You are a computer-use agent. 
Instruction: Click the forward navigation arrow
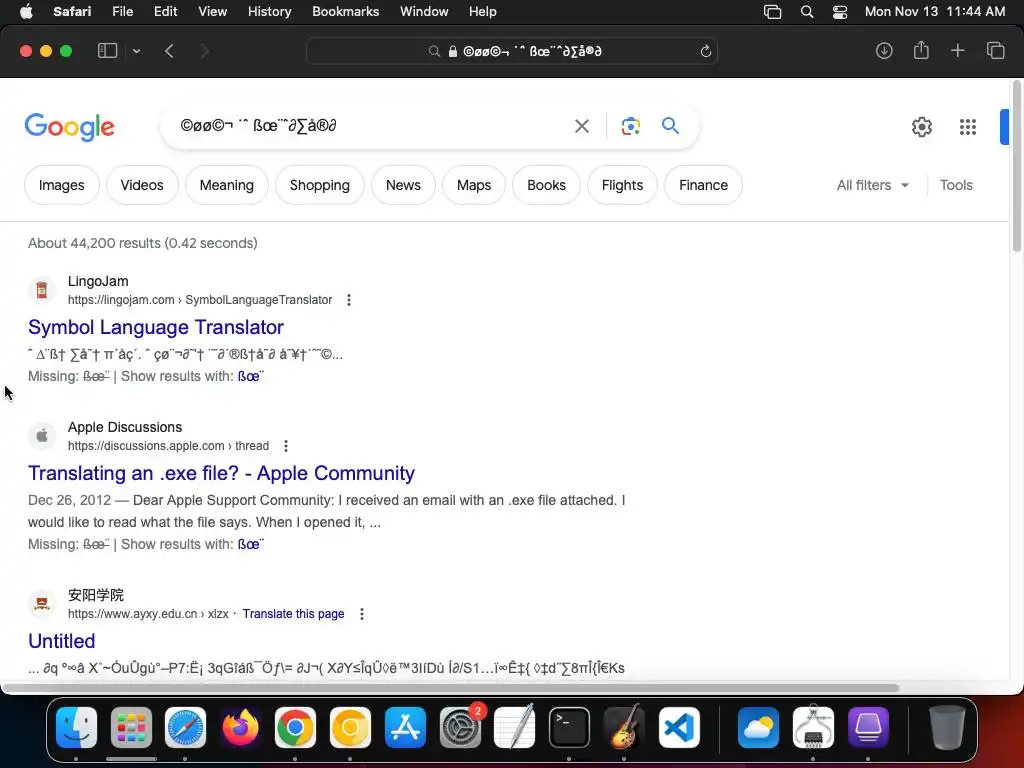204,51
